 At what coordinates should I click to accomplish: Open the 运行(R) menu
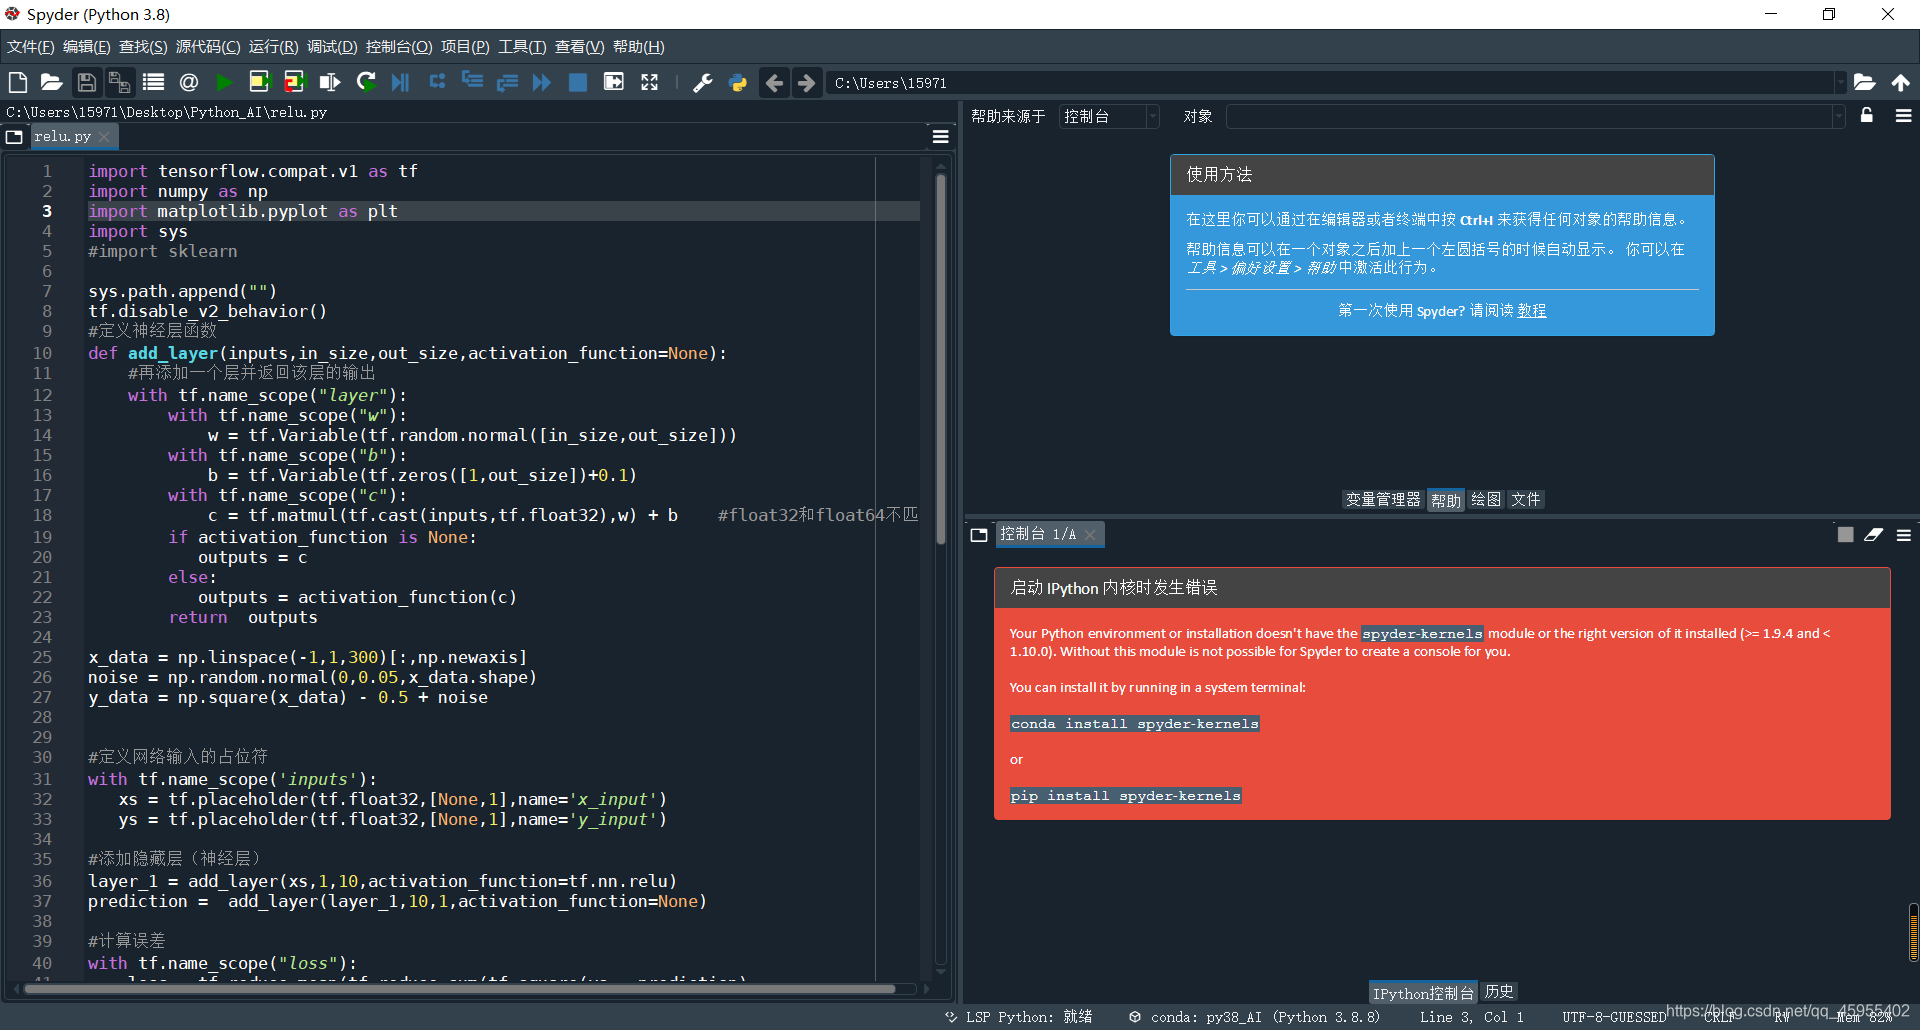[274, 46]
